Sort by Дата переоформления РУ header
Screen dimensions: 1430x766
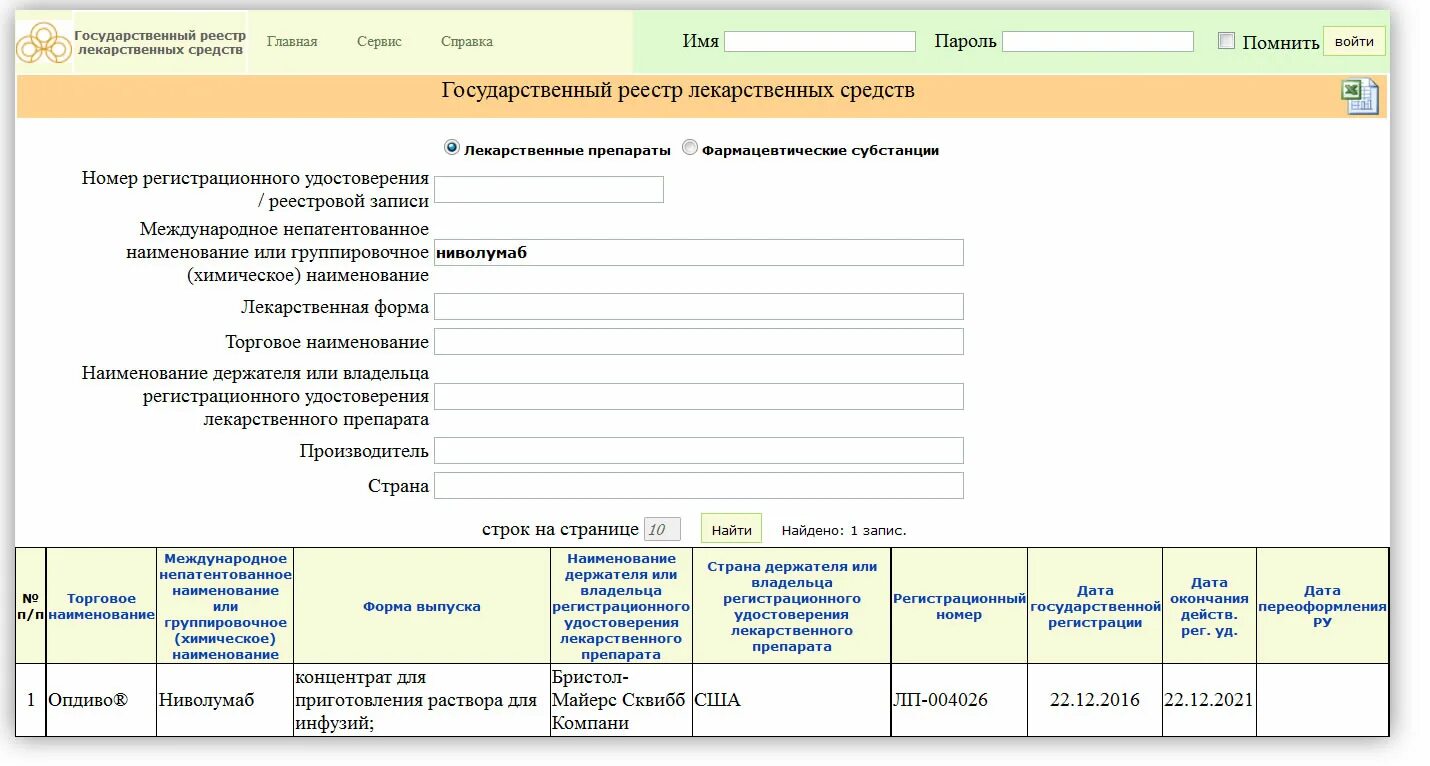point(1322,606)
